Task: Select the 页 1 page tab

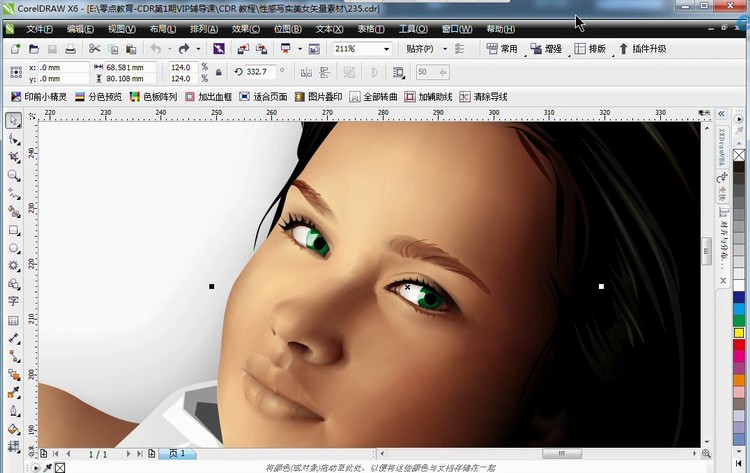Action: [177, 453]
